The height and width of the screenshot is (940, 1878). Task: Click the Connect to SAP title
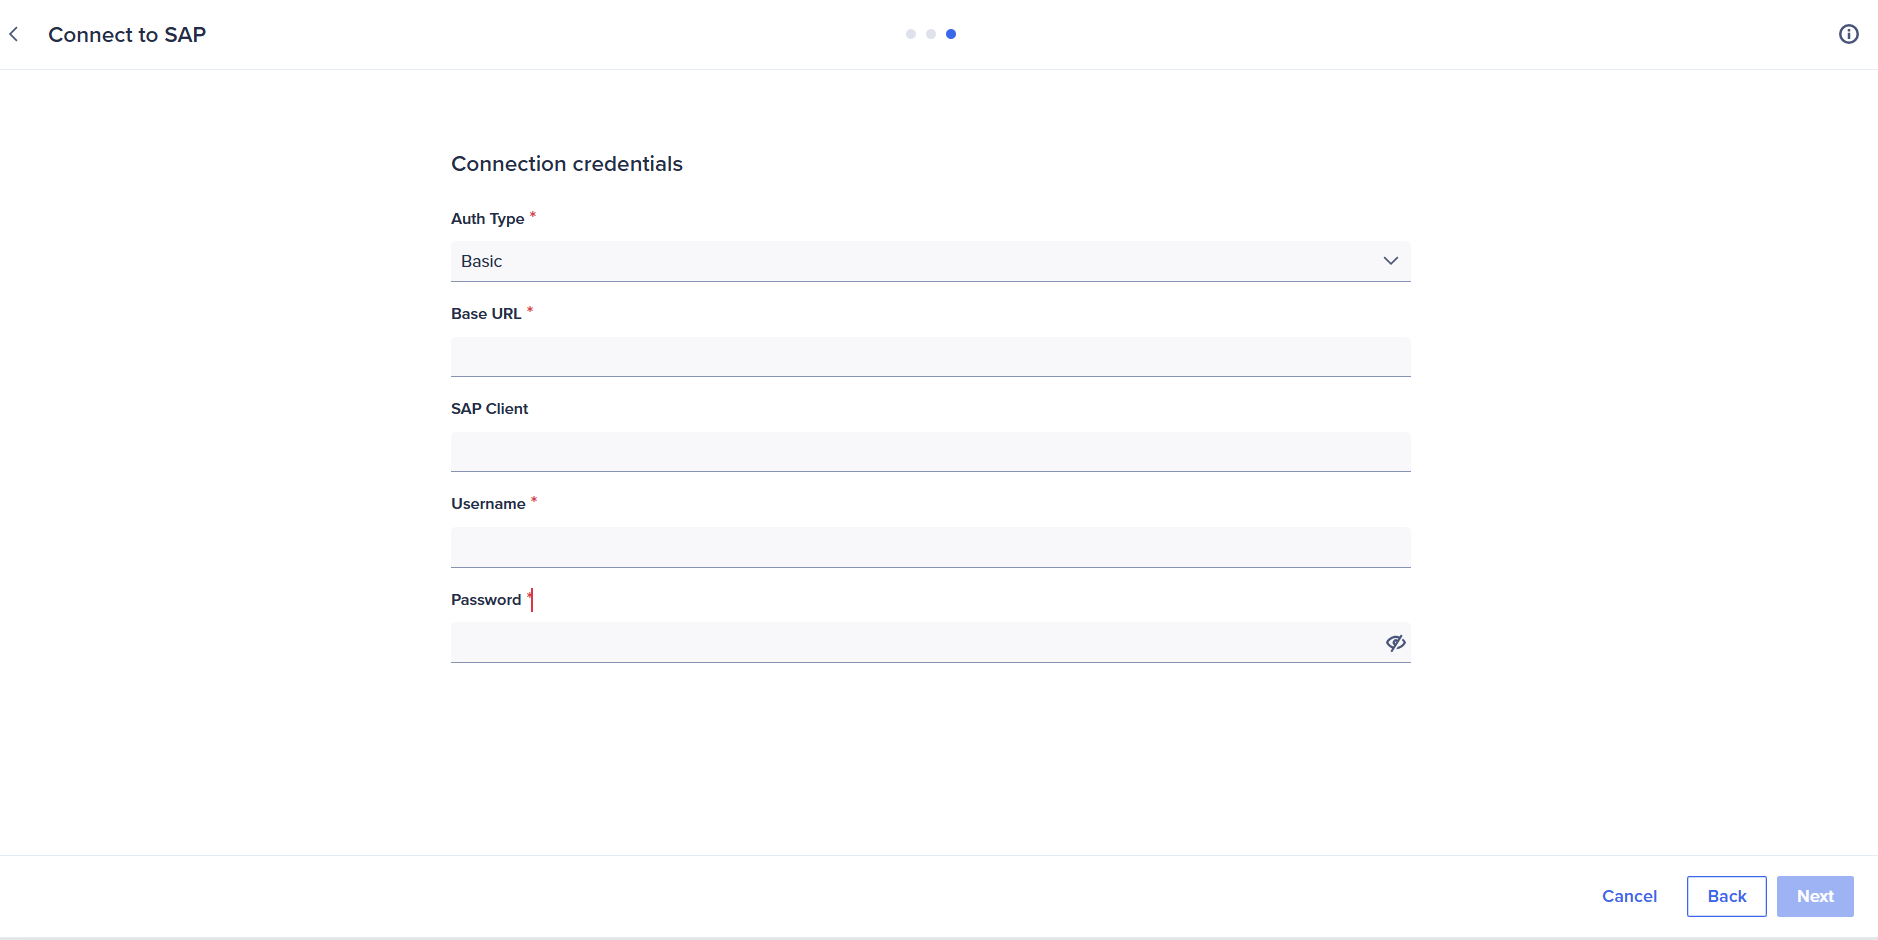point(127,35)
